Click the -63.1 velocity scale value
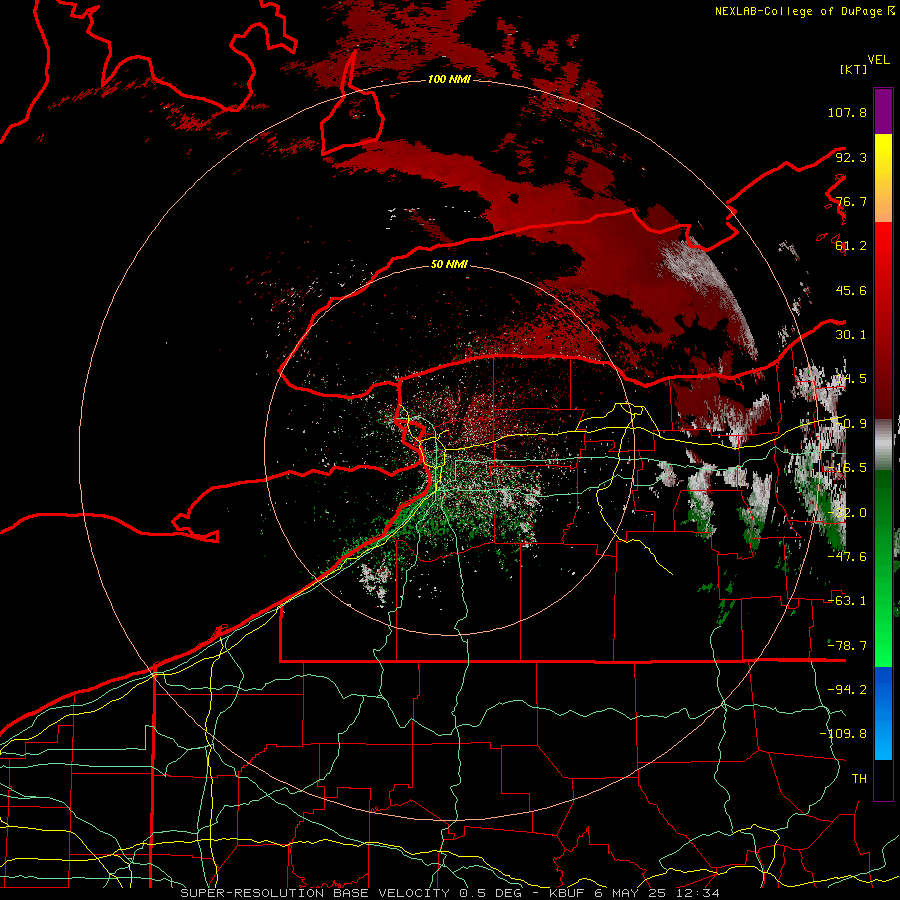Image resolution: width=900 pixels, height=900 pixels. [x=847, y=601]
